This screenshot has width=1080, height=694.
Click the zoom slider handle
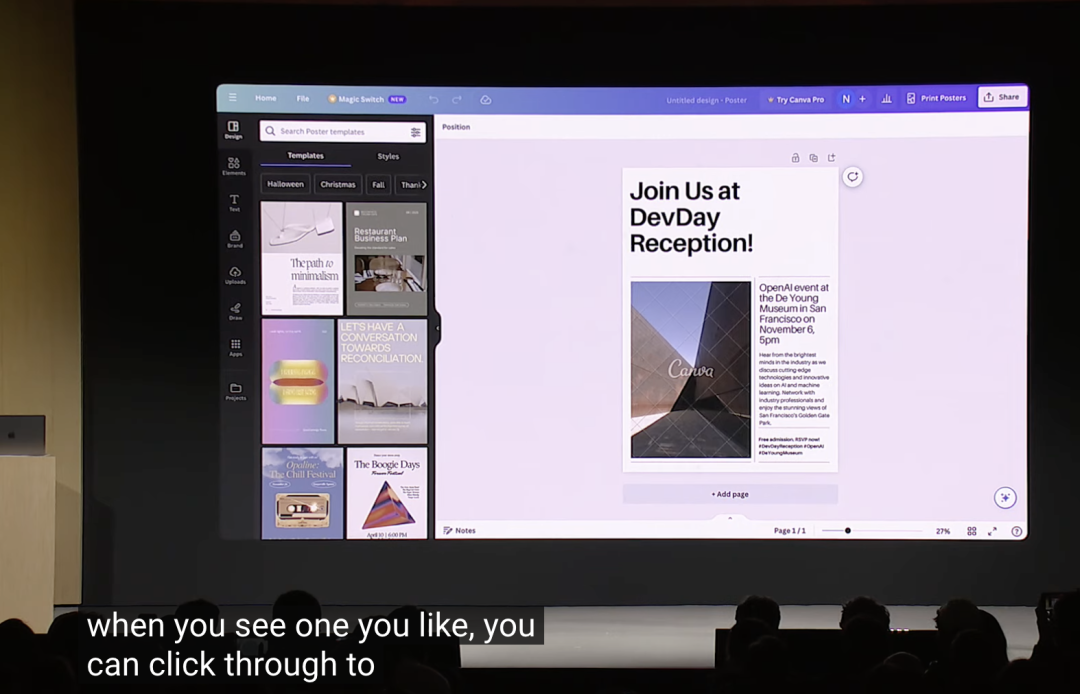[x=848, y=531]
